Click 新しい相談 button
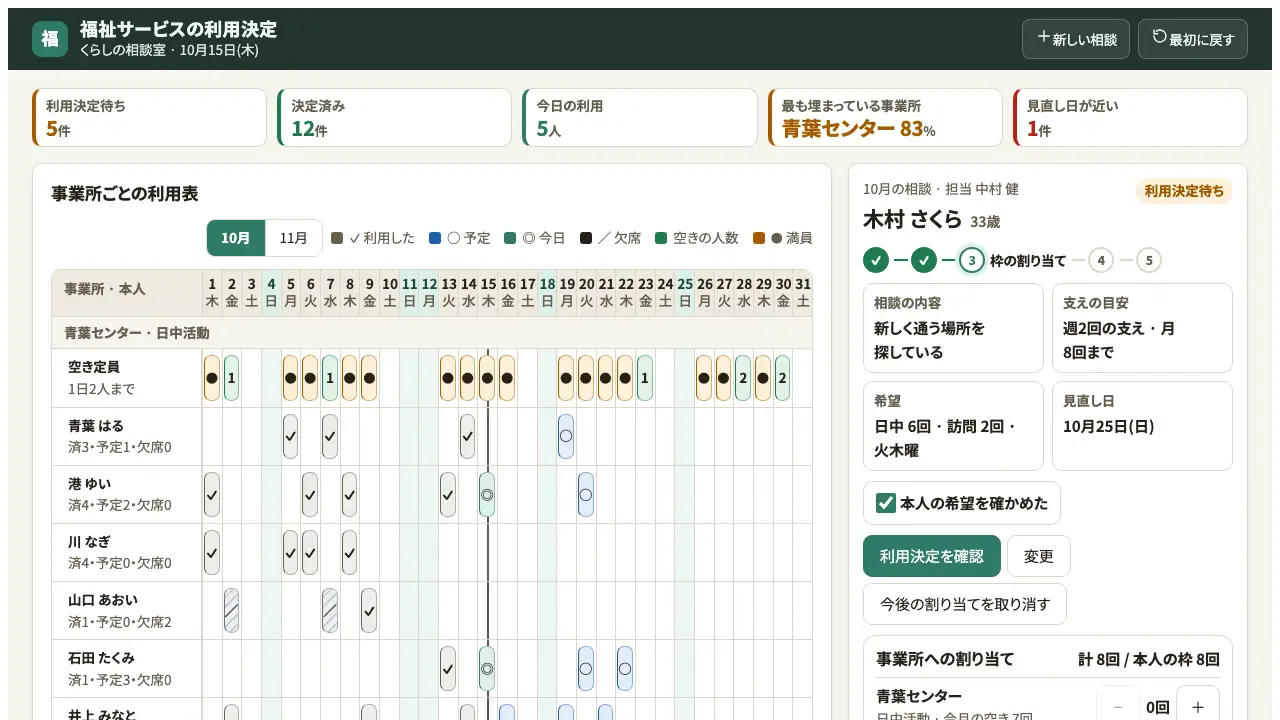 [1076, 39]
